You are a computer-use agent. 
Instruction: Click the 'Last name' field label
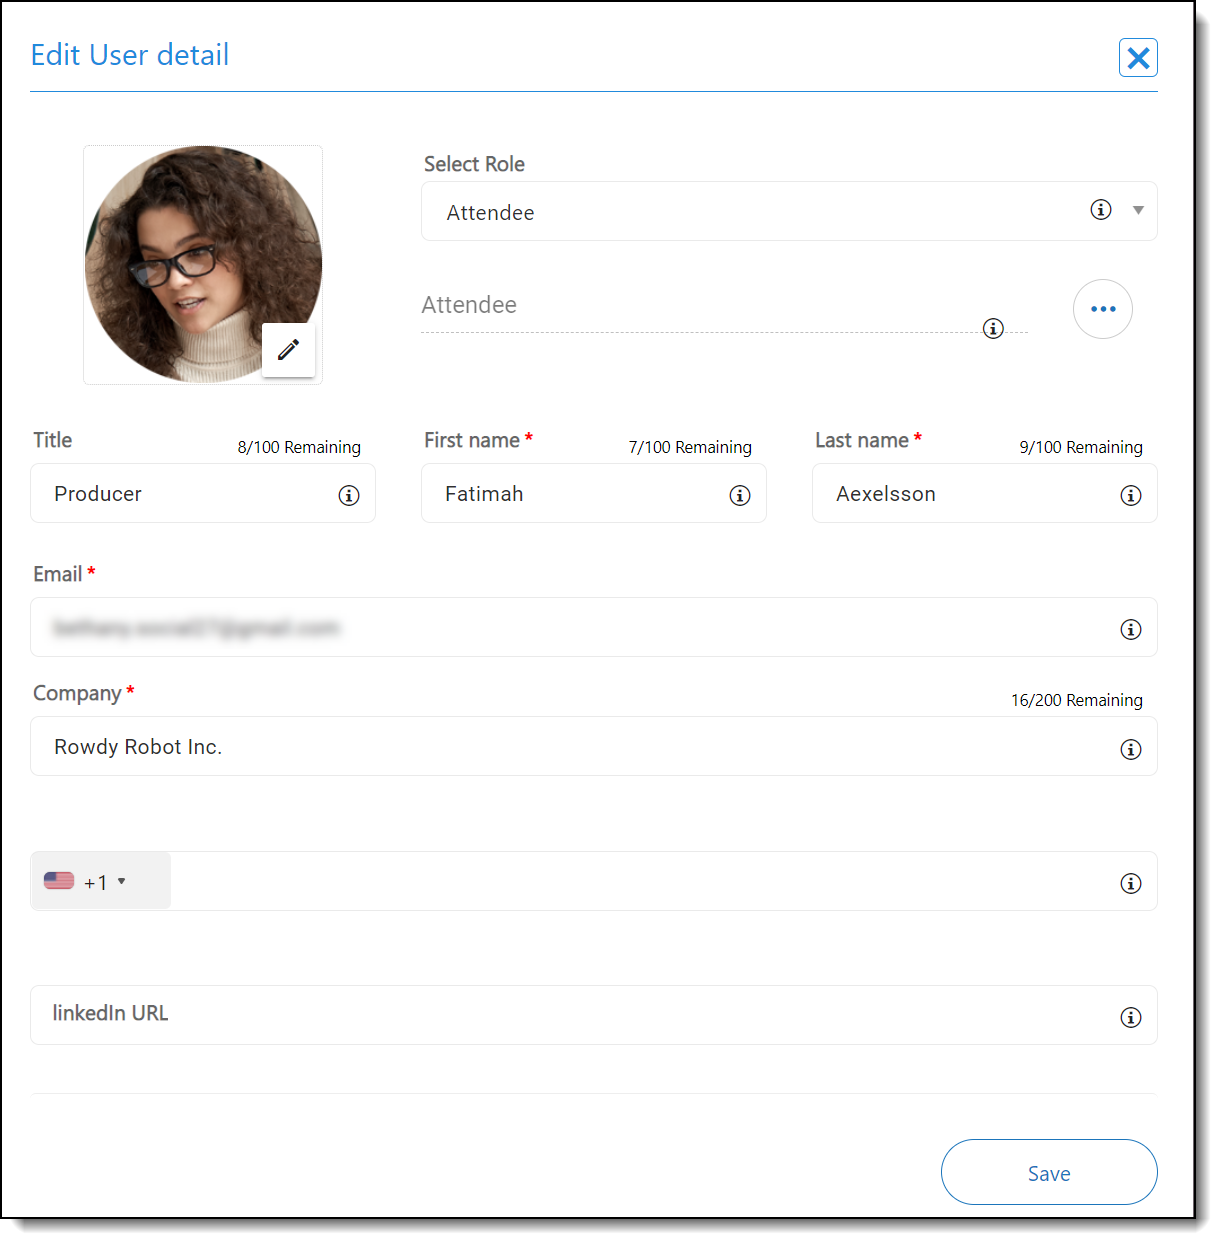(x=862, y=440)
